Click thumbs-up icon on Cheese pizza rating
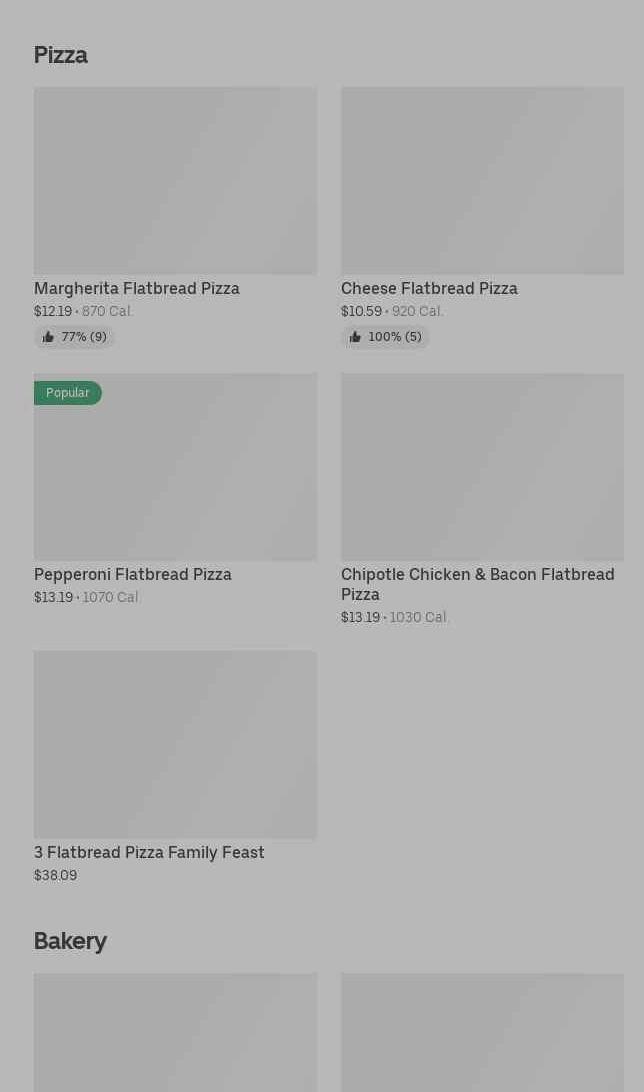The image size is (644, 1092). coord(355,338)
